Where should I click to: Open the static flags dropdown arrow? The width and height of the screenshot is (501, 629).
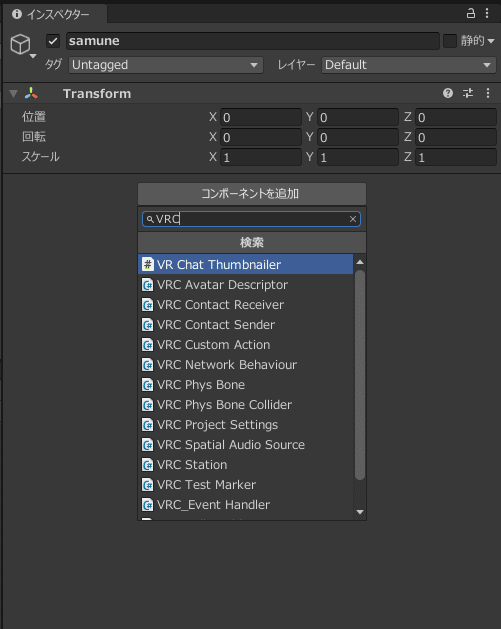pos(491,41)
